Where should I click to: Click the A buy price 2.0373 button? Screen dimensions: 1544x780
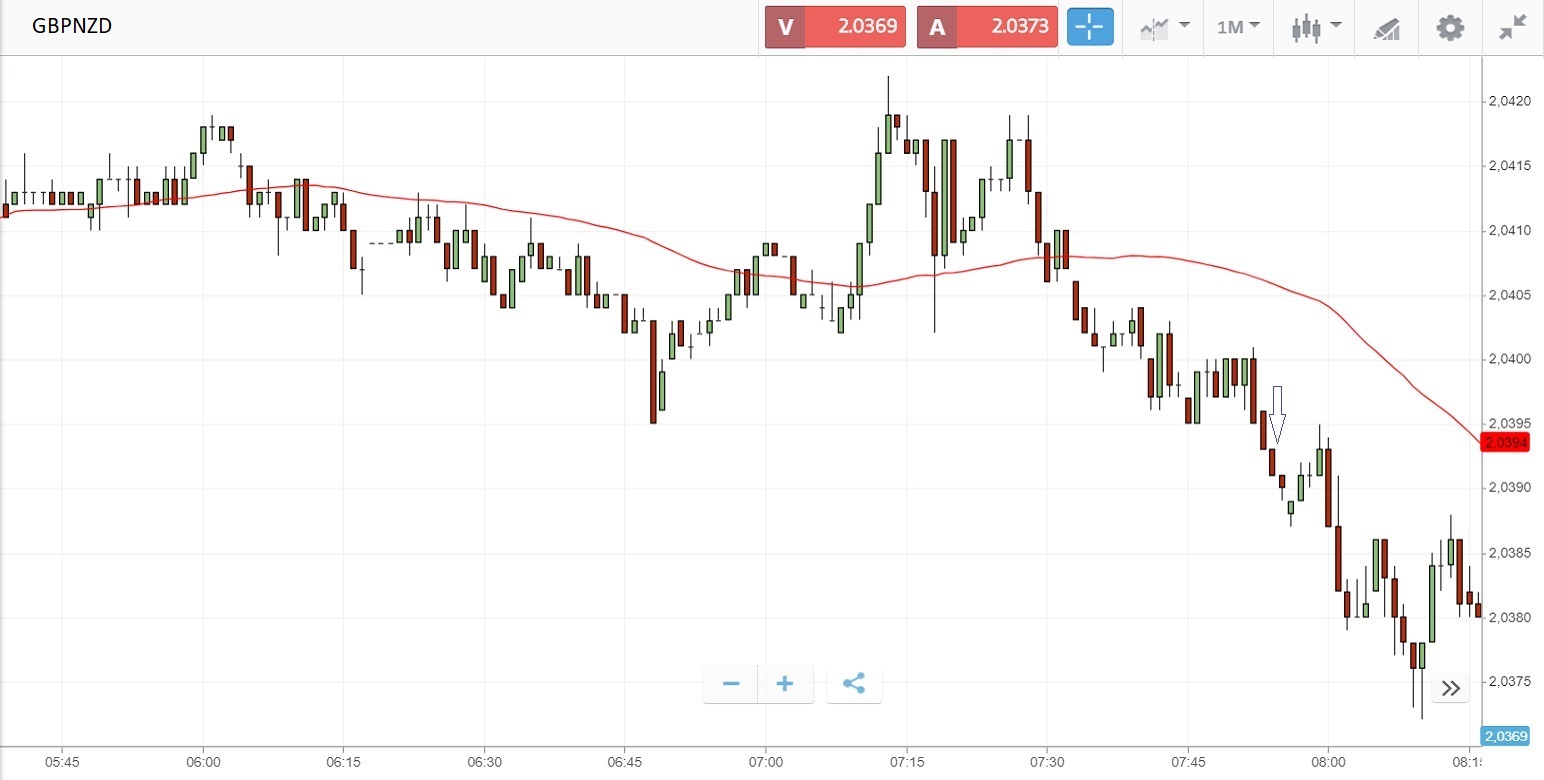tap(987, 27)
